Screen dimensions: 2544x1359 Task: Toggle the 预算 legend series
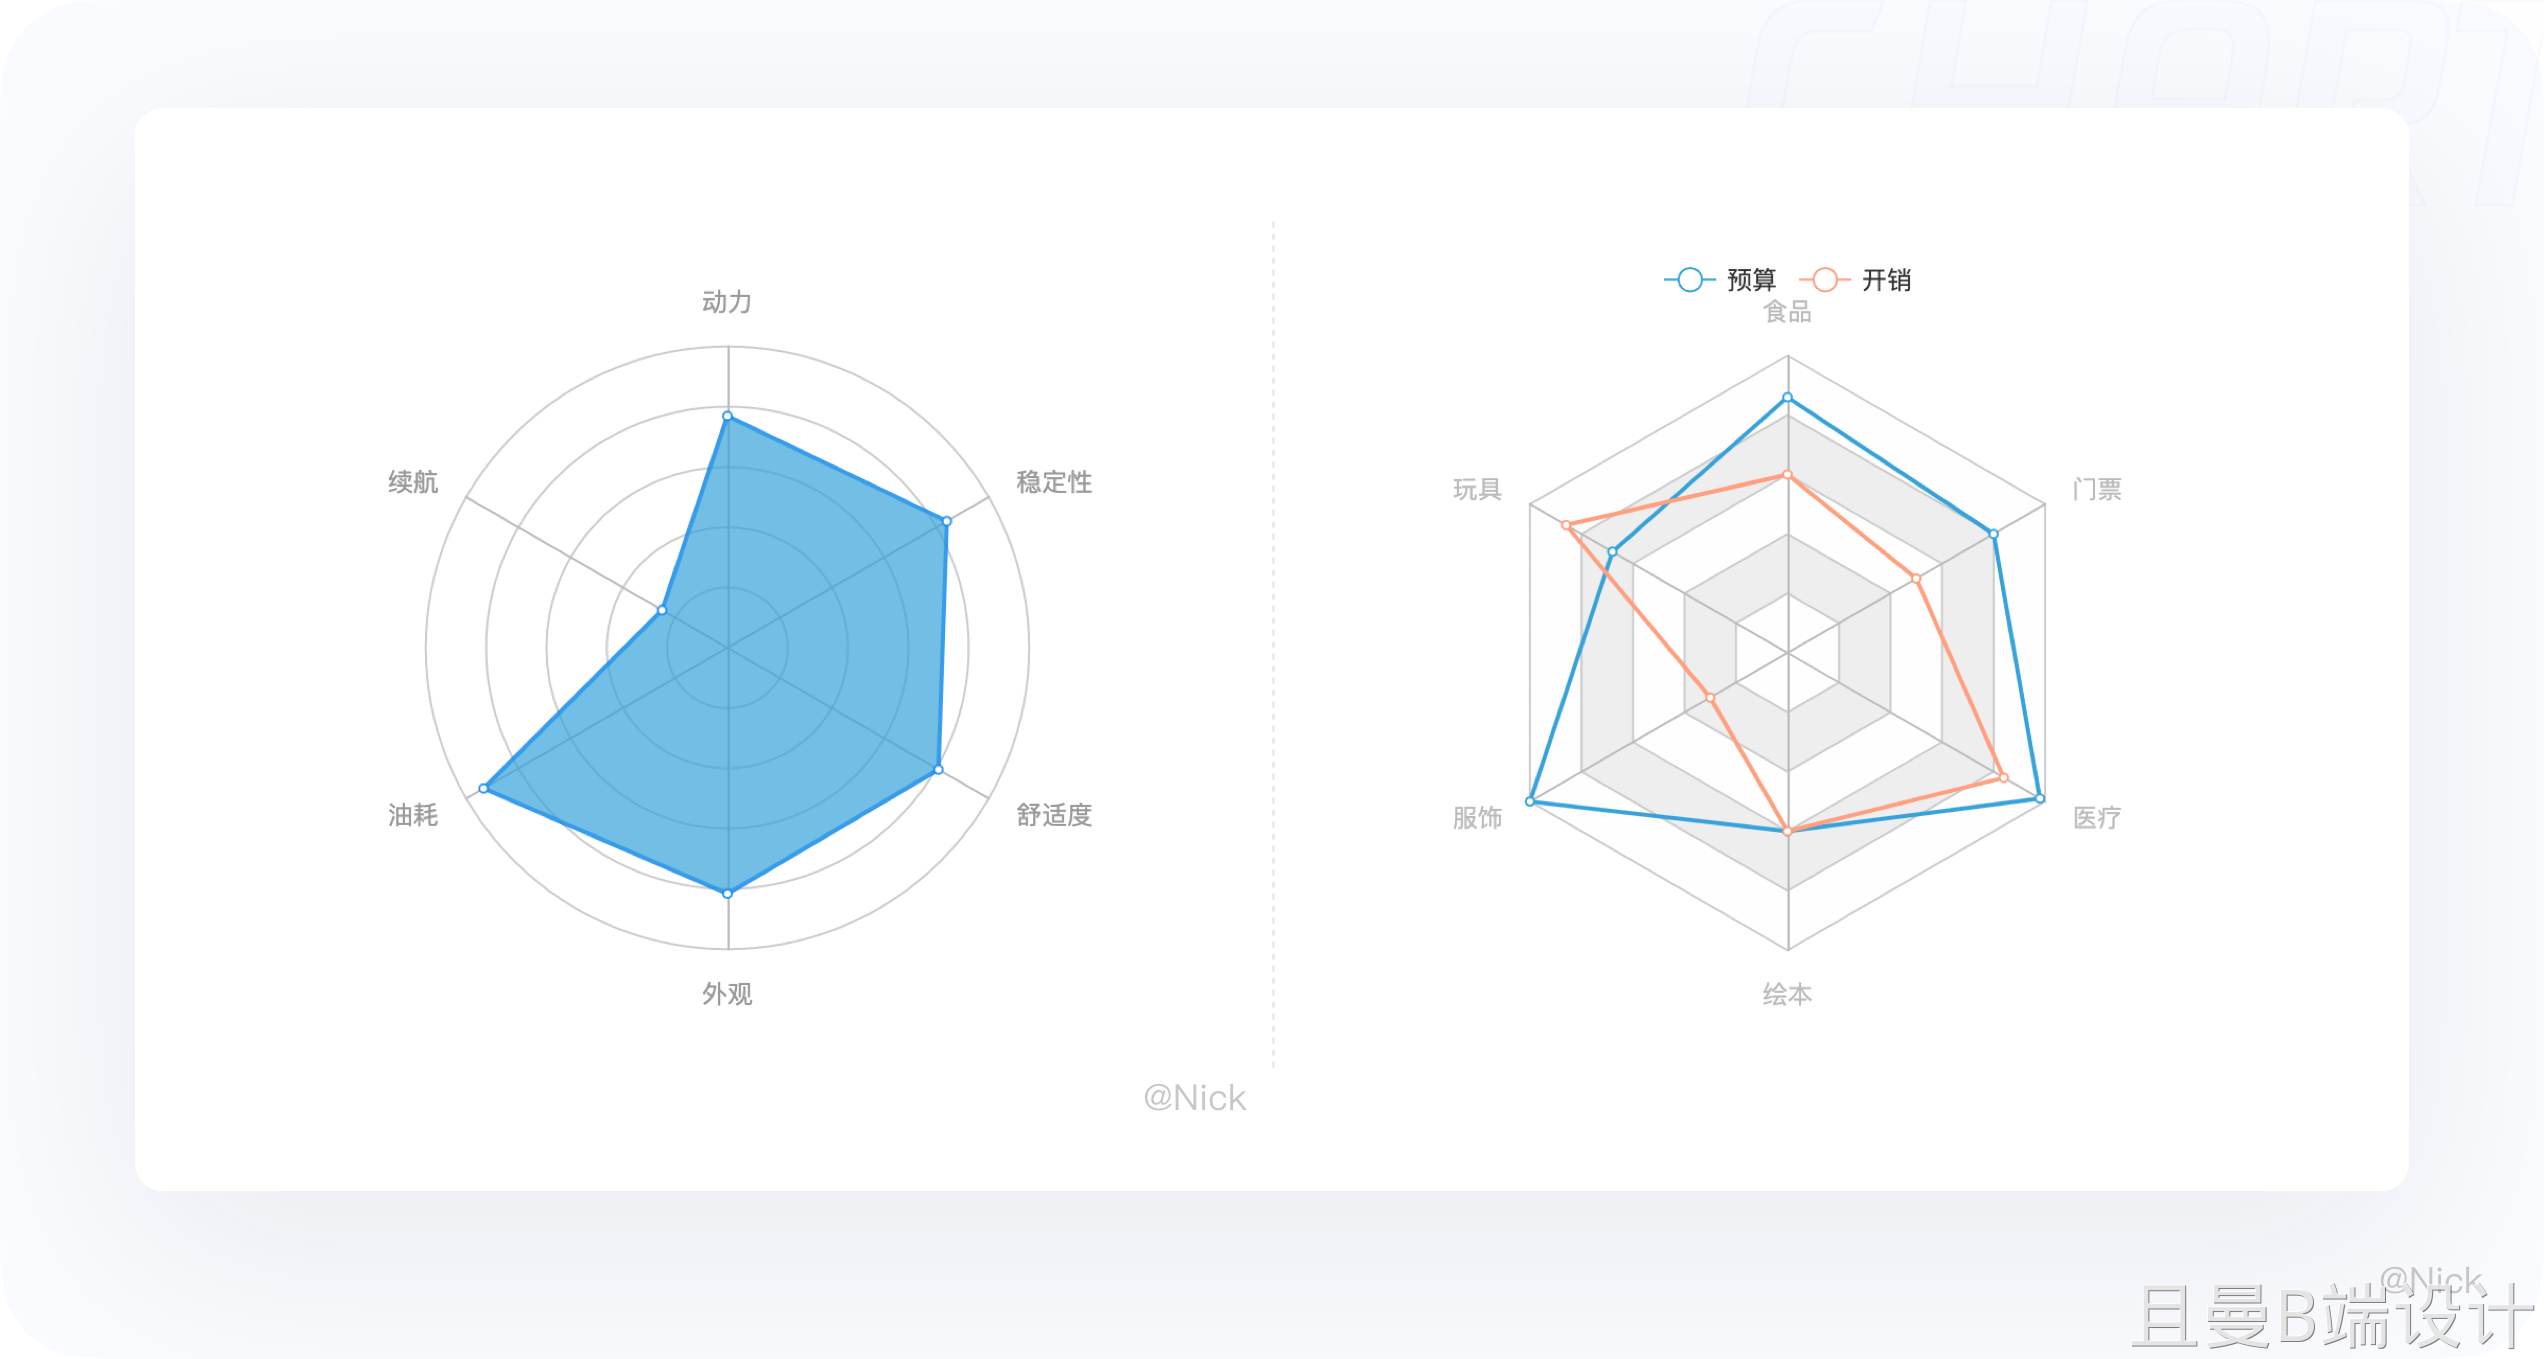point(1721,280)
